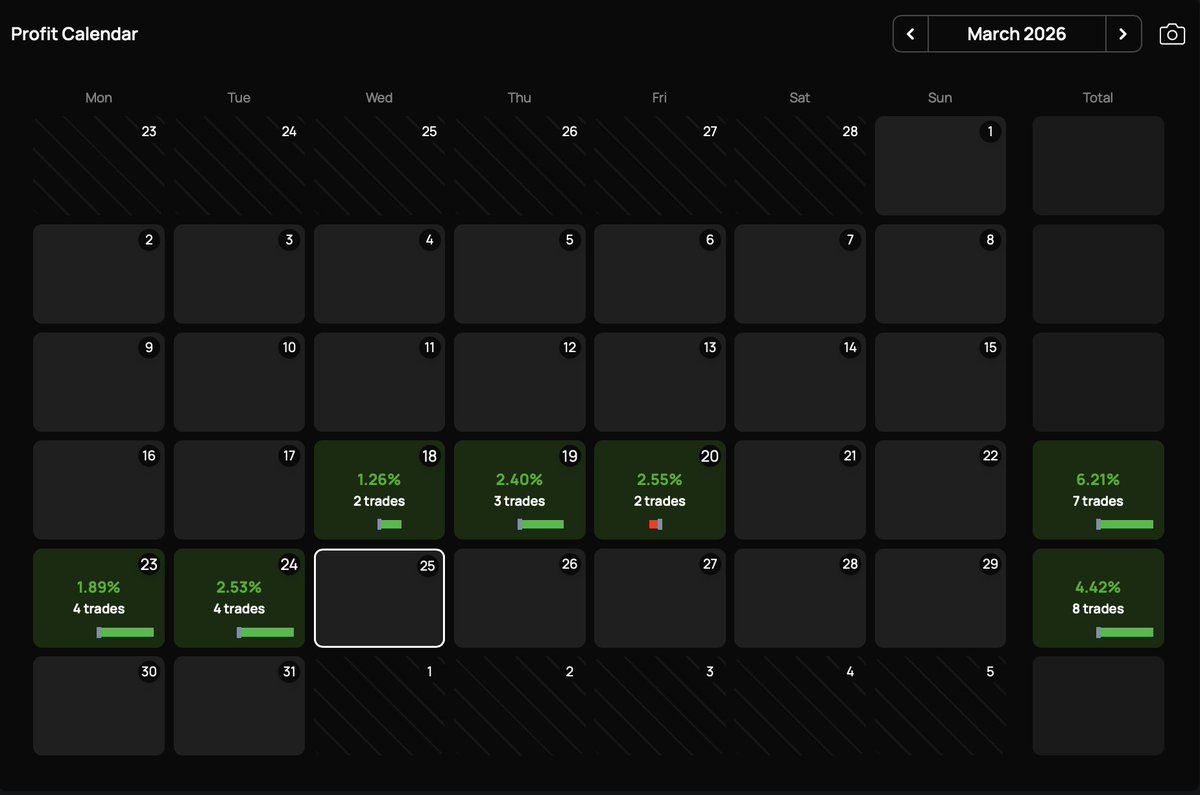Viewport: 1200px width, 795px height.
Task: Click the 2.53% profit value
Action: tap(239, 587)
